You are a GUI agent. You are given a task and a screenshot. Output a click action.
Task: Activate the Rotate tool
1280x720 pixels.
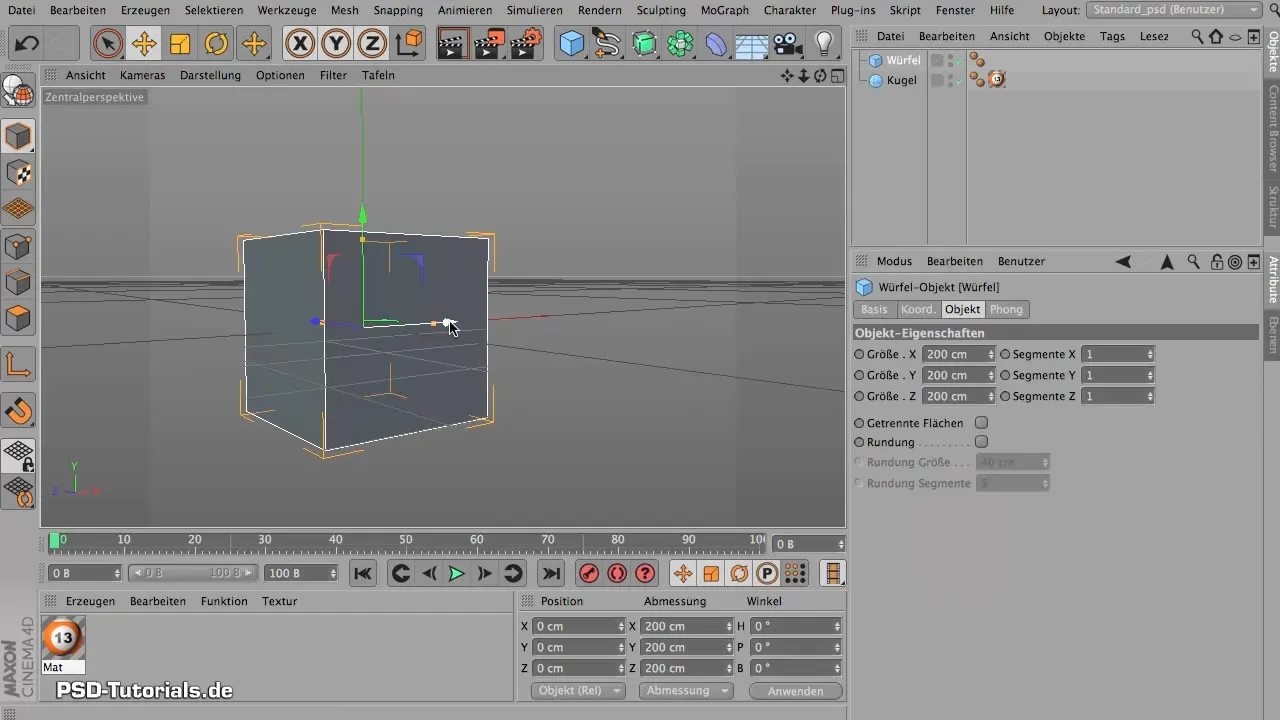pos(216,44)
